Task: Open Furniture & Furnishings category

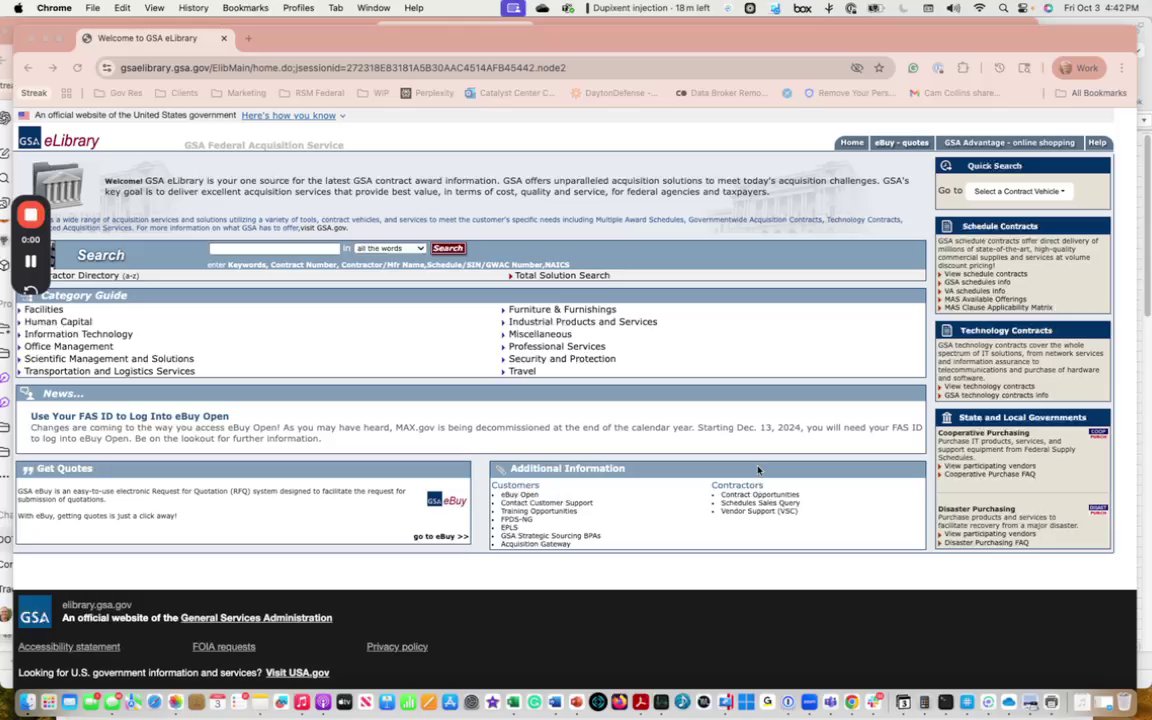Action: 562,309
